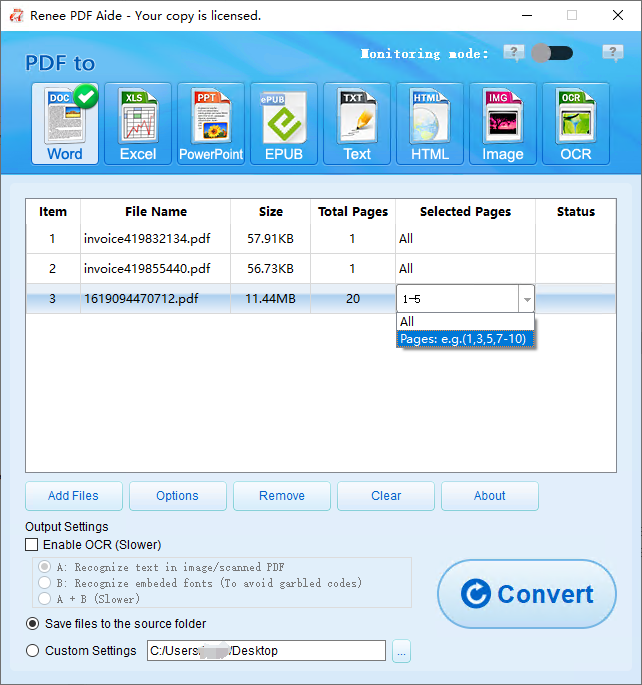Select the Image conversion format icon
The image size is (642, 685).
(503, 123)
